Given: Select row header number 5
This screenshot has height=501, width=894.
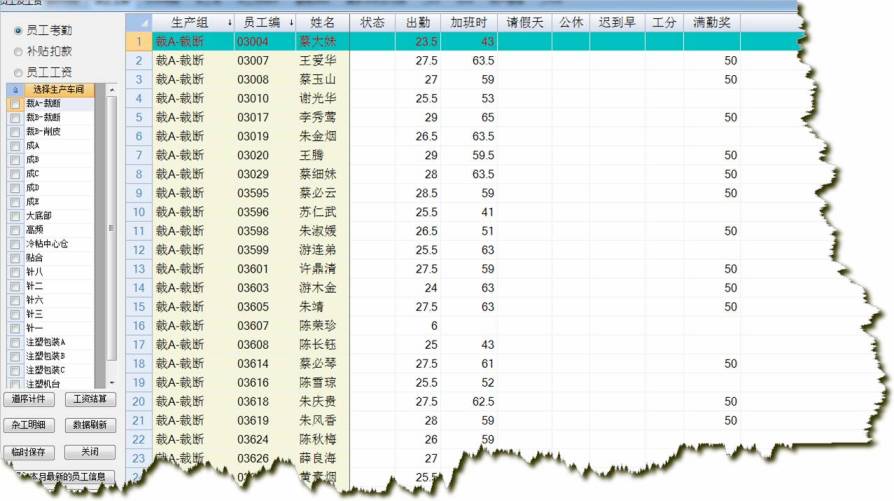Looking at the screenshot, I should [139, 117].
